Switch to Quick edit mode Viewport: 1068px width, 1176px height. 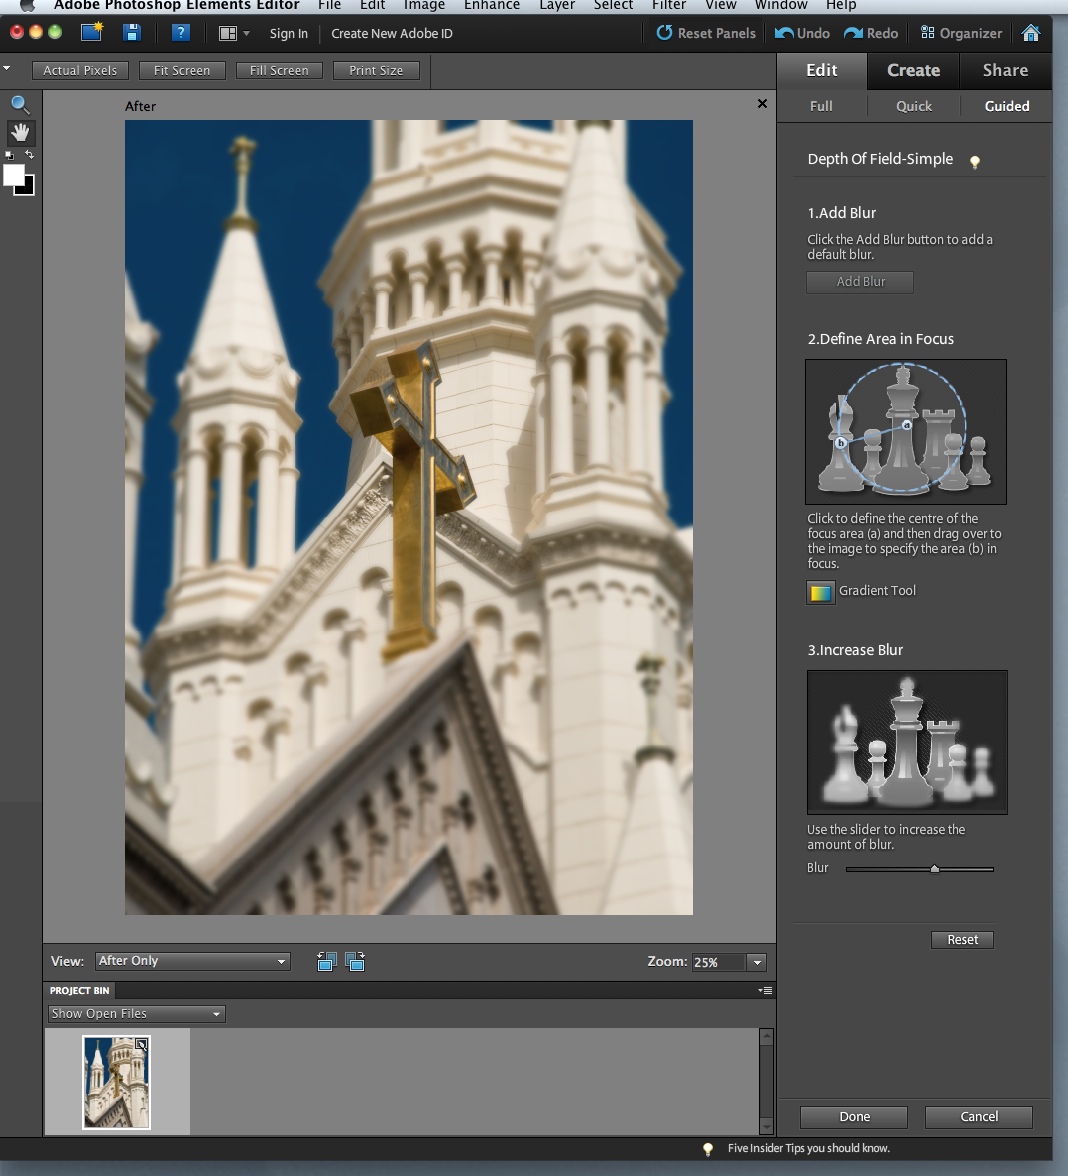pos(913,106)
